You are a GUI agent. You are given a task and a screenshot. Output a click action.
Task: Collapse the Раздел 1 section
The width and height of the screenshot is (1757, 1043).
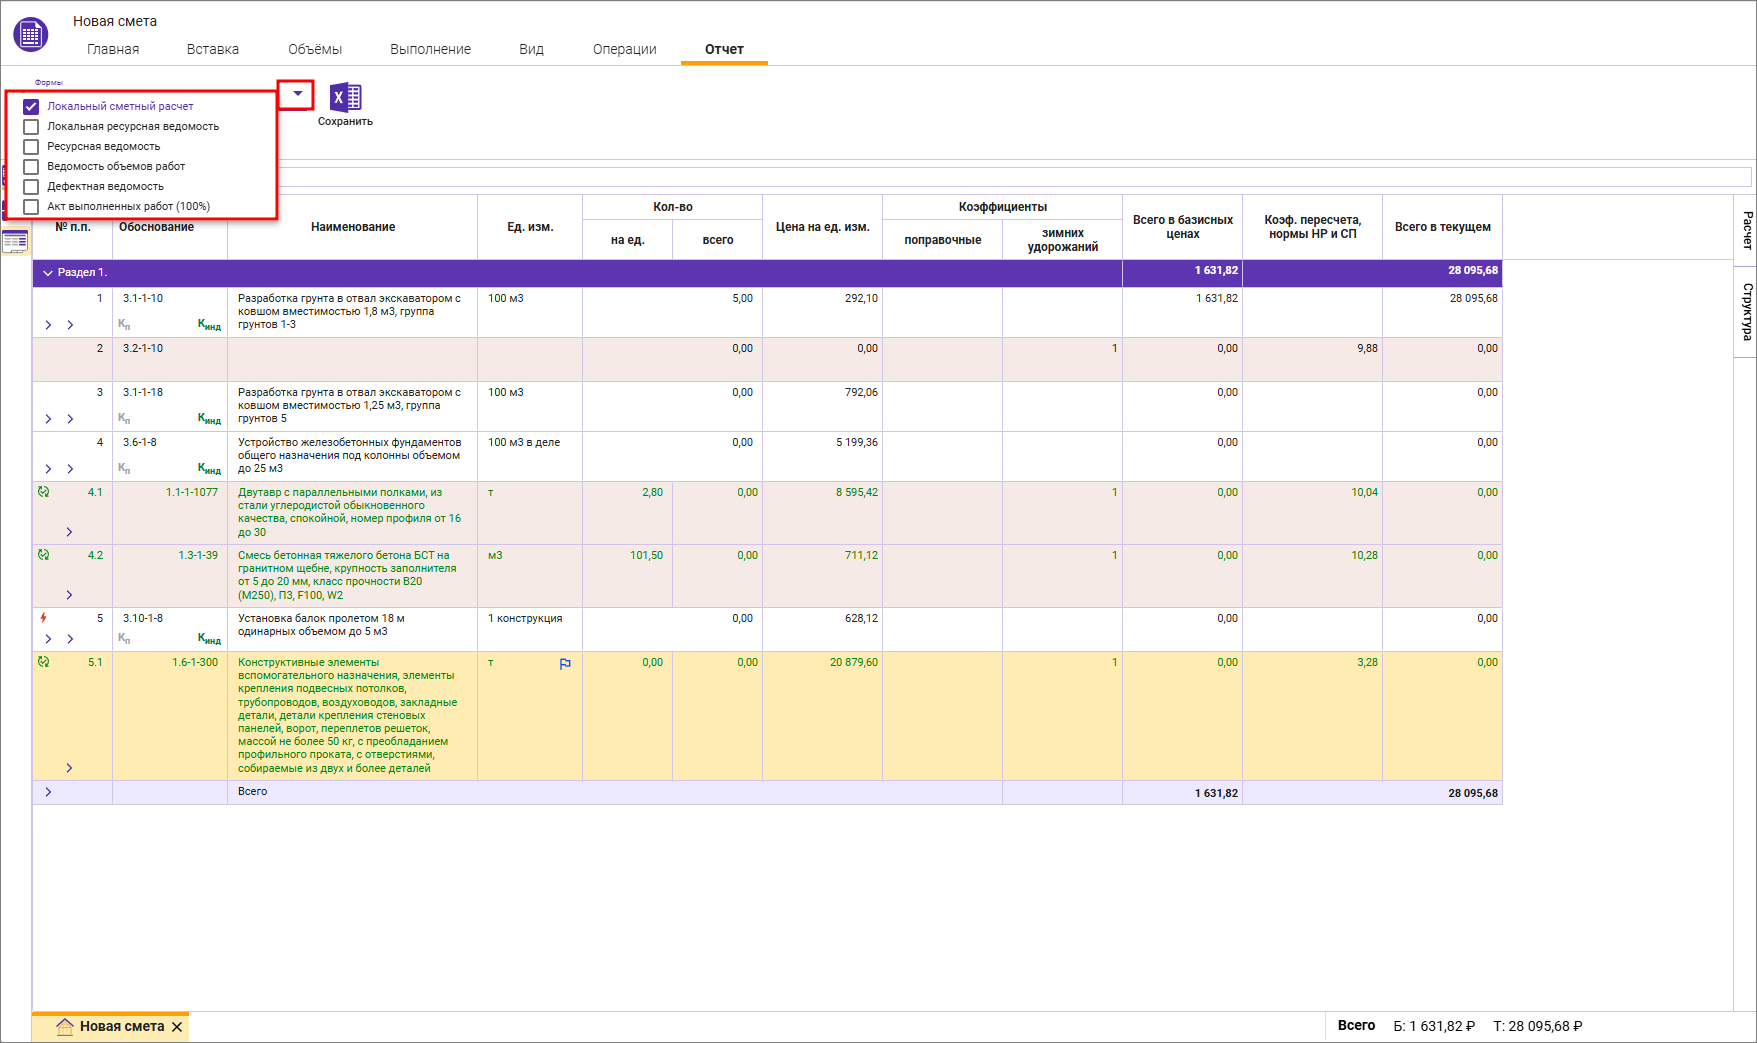tap(47, 272)
